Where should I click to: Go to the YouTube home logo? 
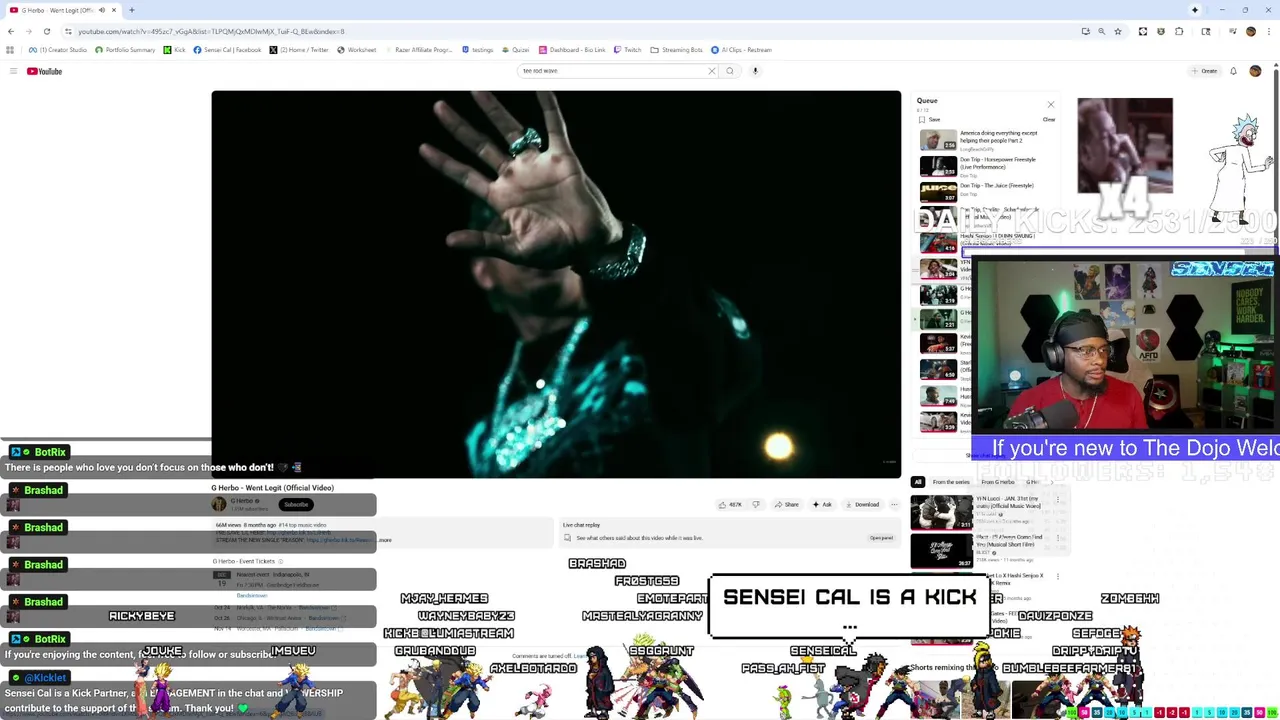coord(45,71)
